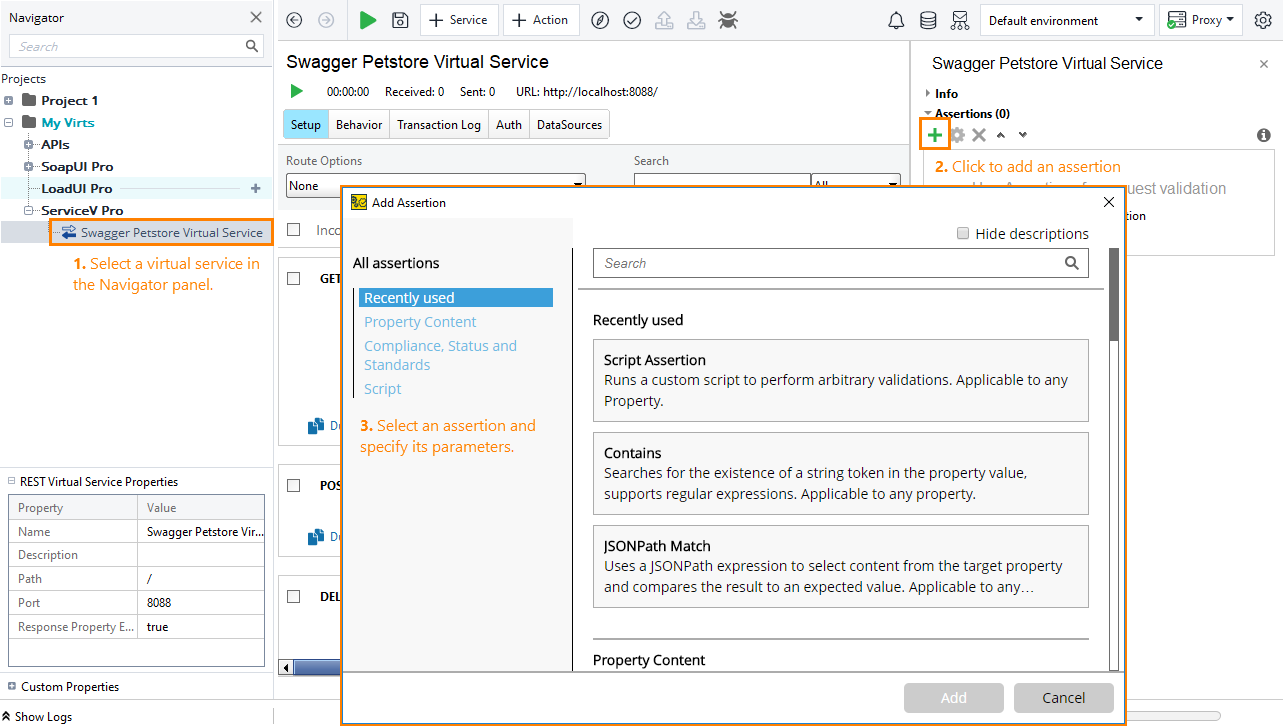Viewport: 1283px width, 727px height.
Task: Click the upload tray icon in toolbar
Action: [664, 20]
